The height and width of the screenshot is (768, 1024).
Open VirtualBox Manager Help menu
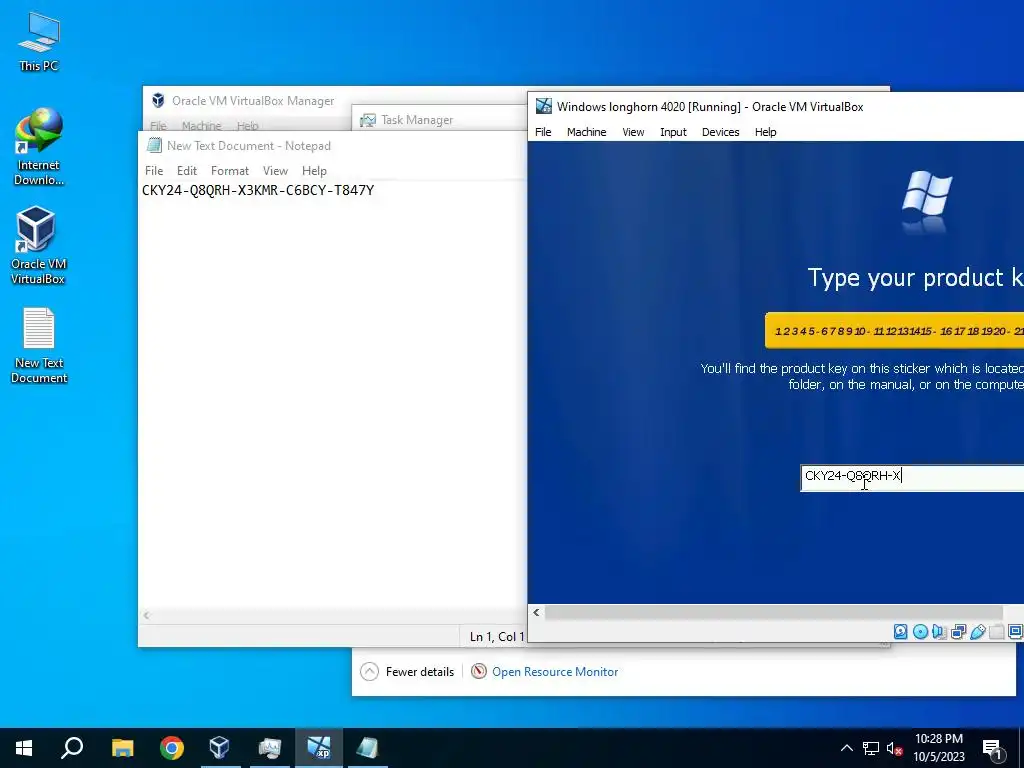[x=248, y=125]
